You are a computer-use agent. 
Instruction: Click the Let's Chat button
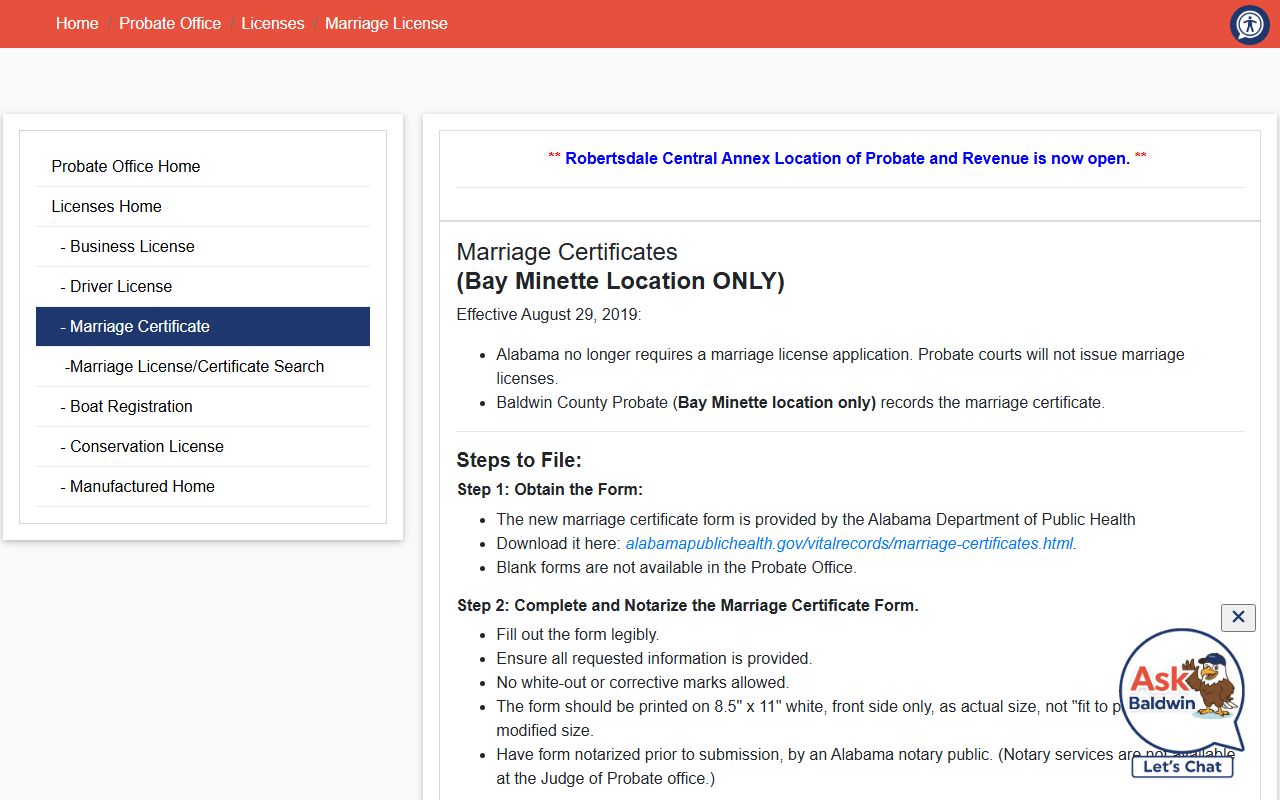coord(1183,766)
